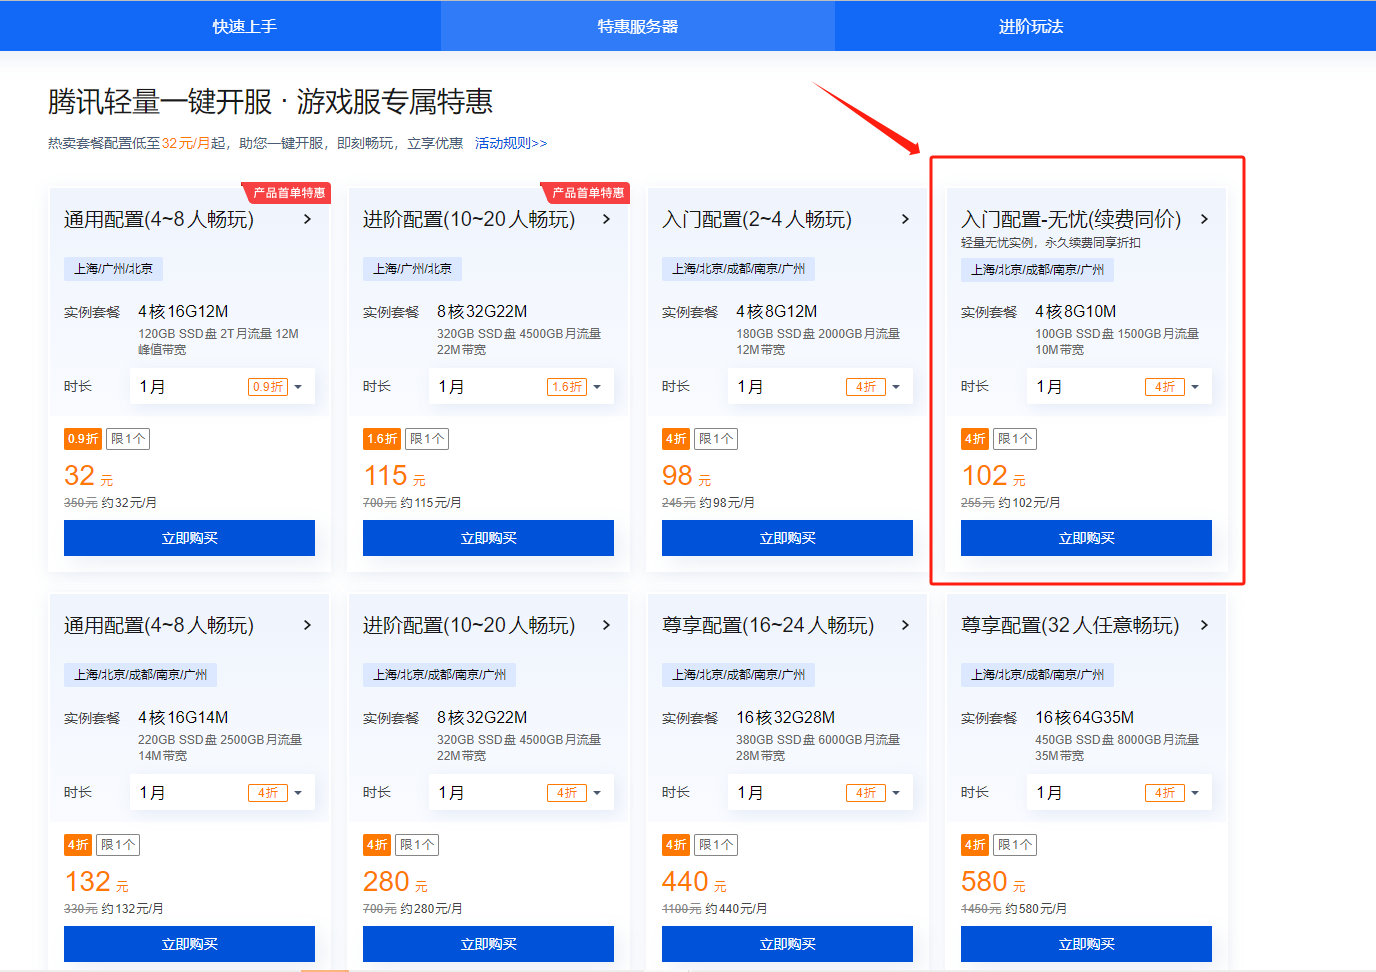The width and height of the screenshot is (1376, 972).
Task: Click the region tag in 尊享配置(32人任意畅玩) card
Action: click(x=1037, y=675)
